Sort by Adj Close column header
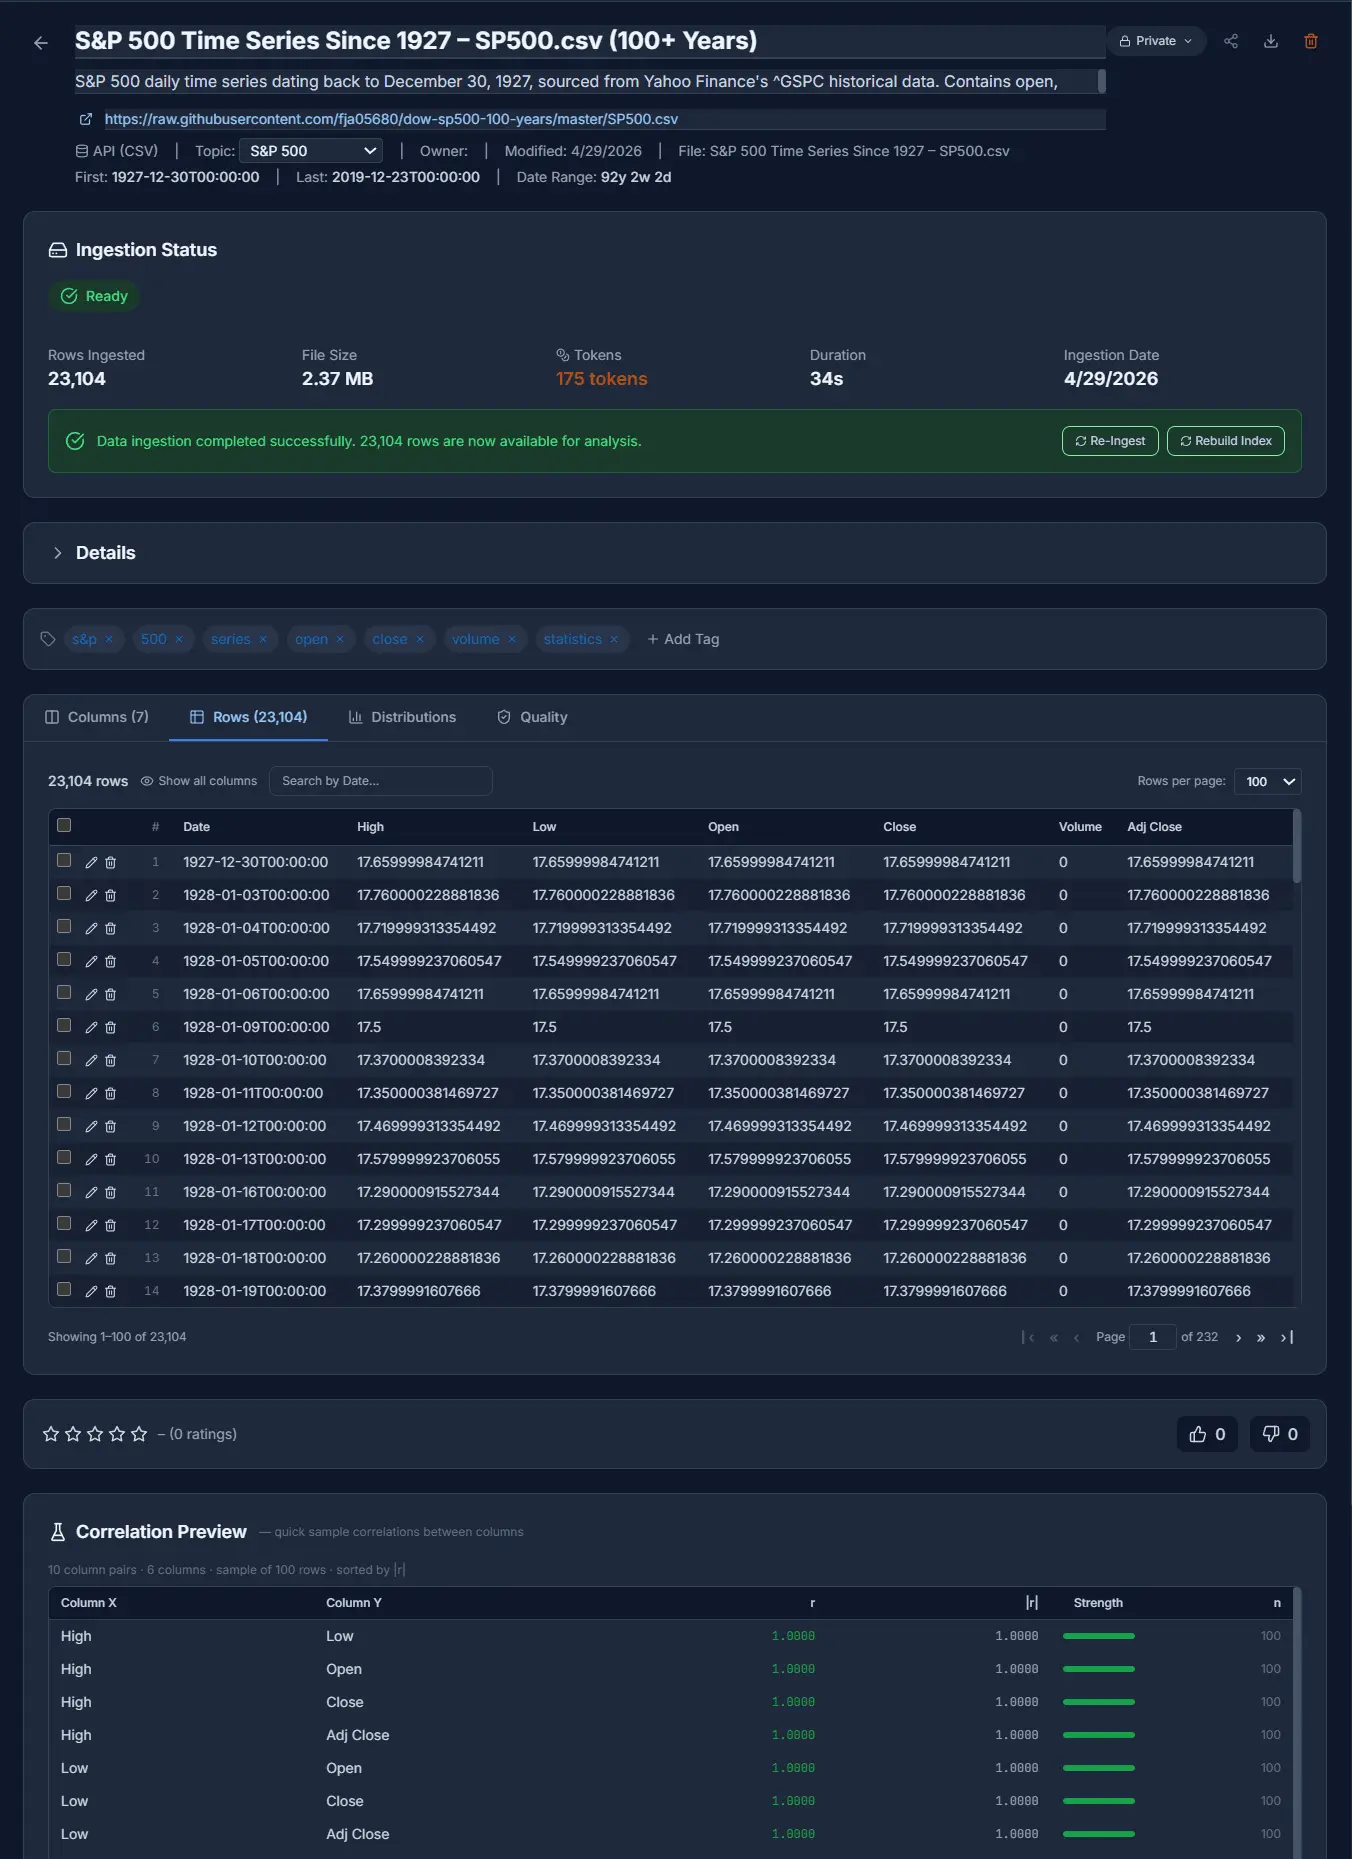The height and width of the screenshot is (1859, 1352). coord(1154,827)
